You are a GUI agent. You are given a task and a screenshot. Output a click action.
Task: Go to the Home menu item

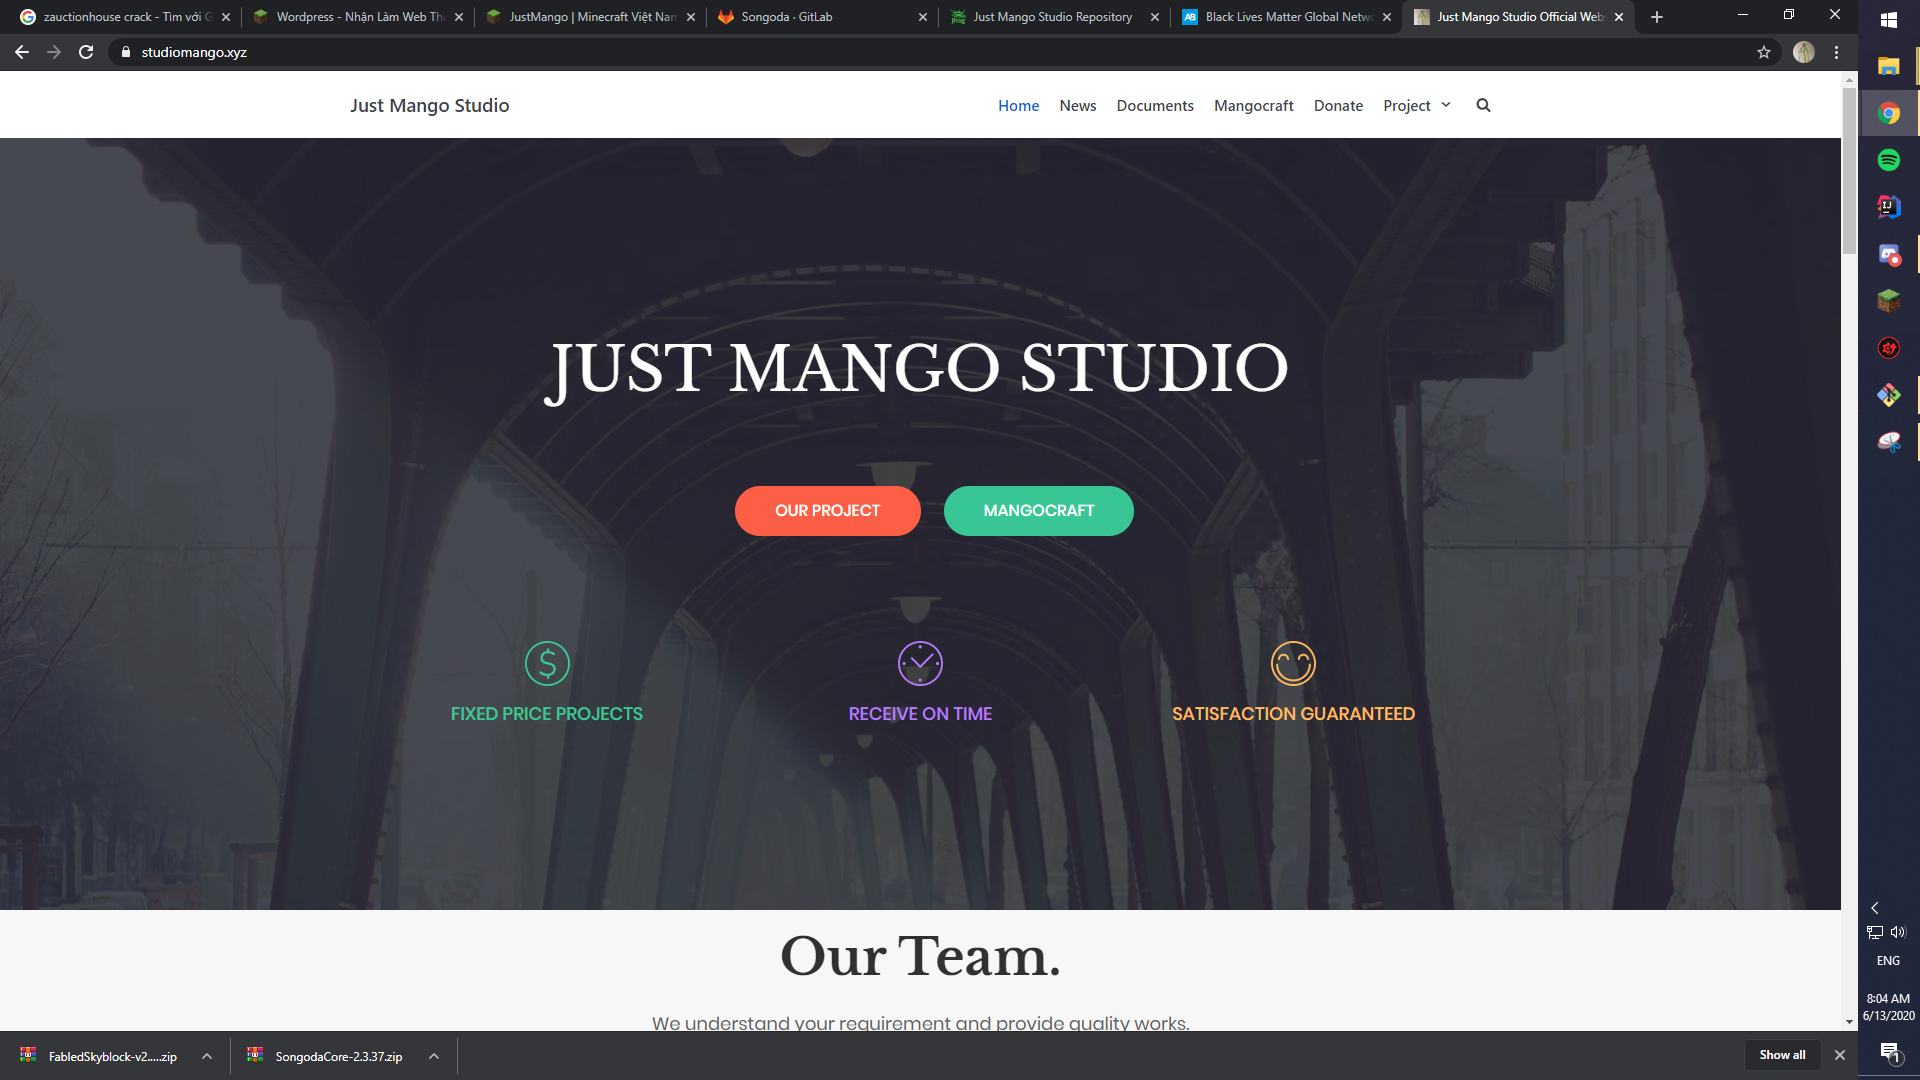tap(1018, 105)
